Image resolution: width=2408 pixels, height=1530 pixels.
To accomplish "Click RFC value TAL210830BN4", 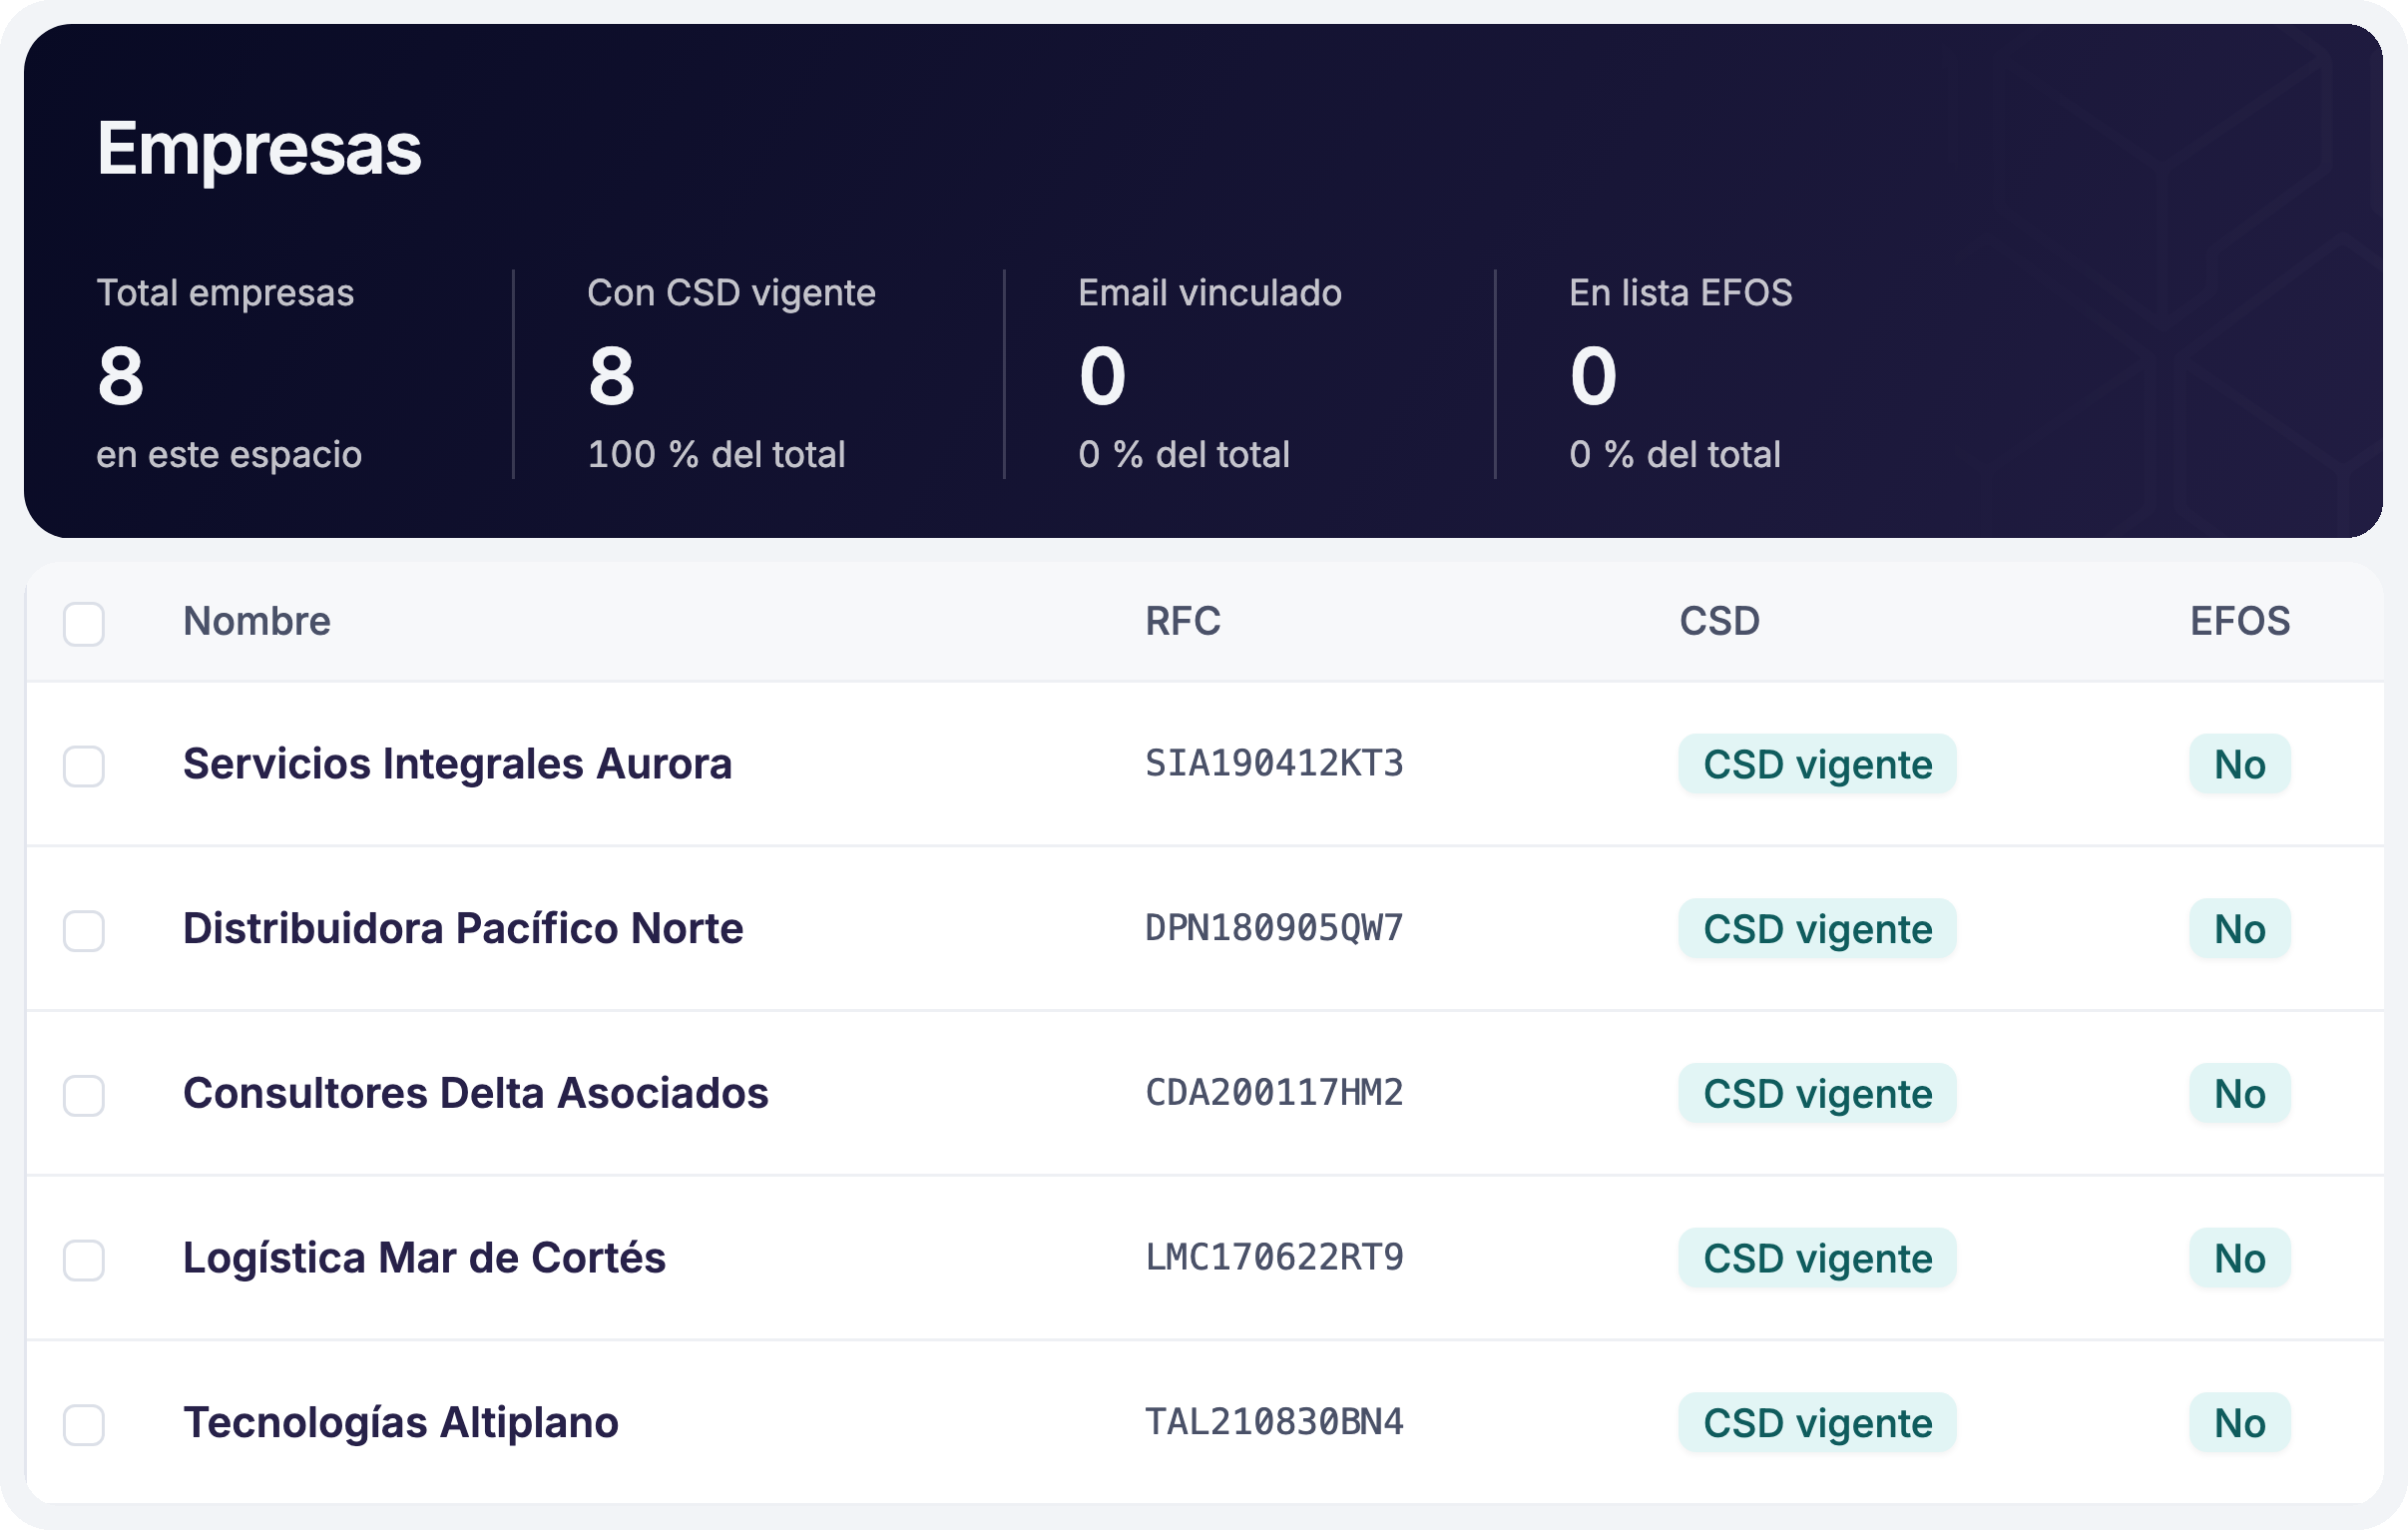I will 1274,1423.
